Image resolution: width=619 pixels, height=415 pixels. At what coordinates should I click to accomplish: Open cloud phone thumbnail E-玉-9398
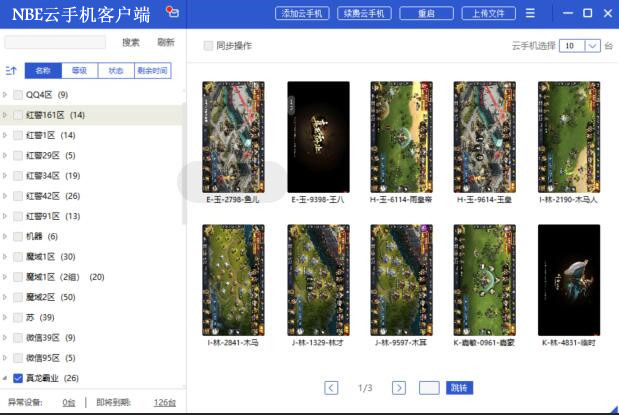click(x=318, y=137)
